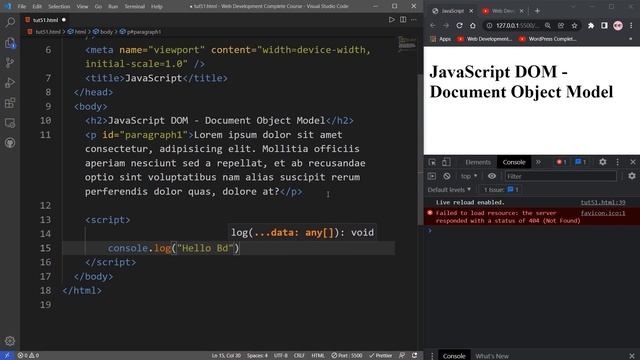640x360 pixels.
Task: Open the Terminal menu
Action: click(134, 7)
